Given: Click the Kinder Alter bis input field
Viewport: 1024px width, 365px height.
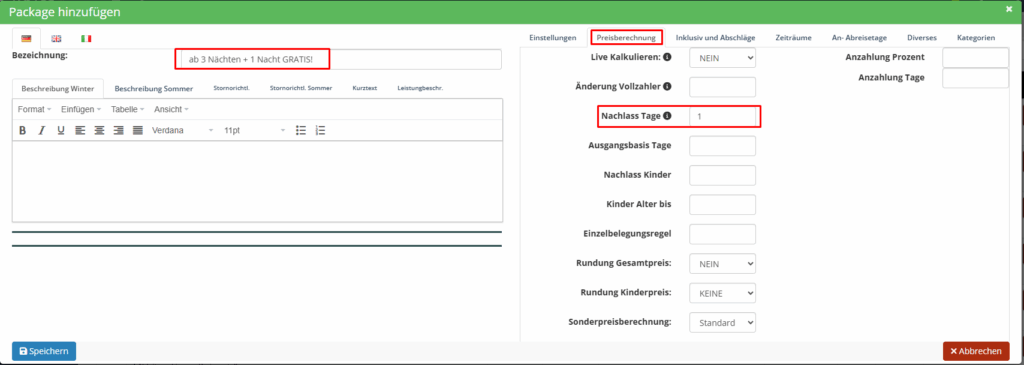Looking at the screenshot, I should tap(722, 204).
